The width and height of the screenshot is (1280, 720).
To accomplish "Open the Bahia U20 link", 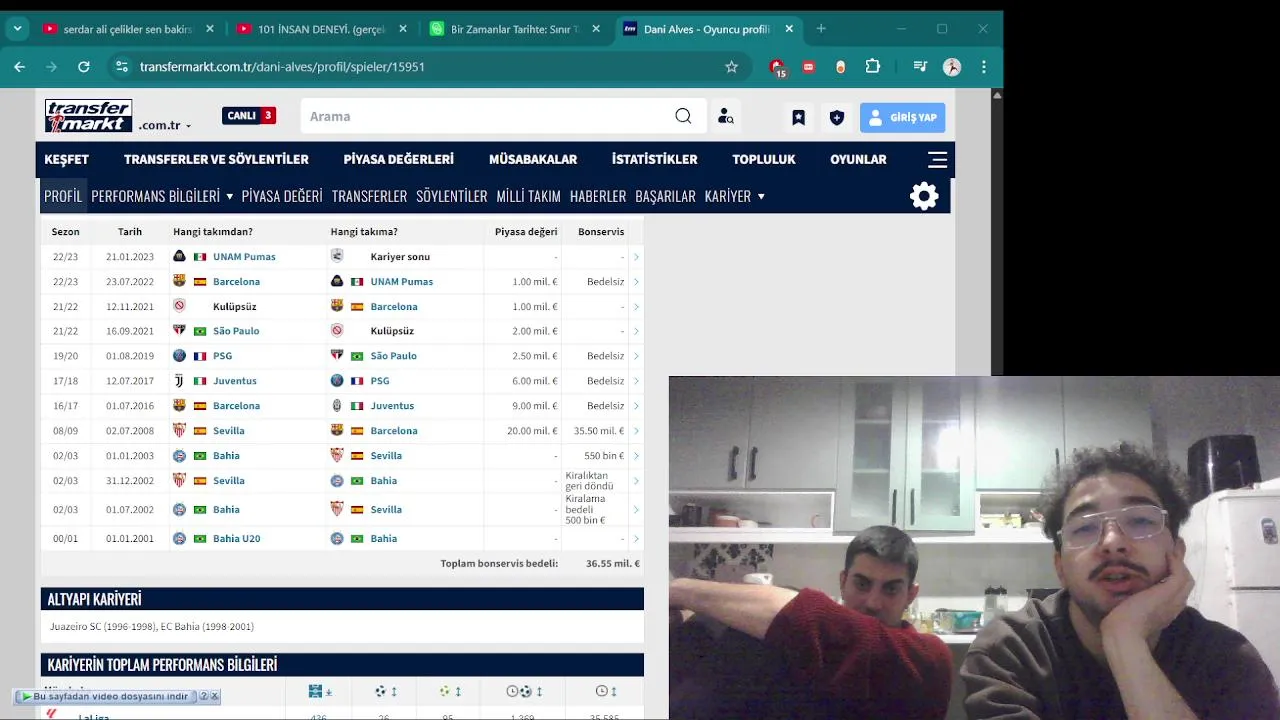I will 236,539.
